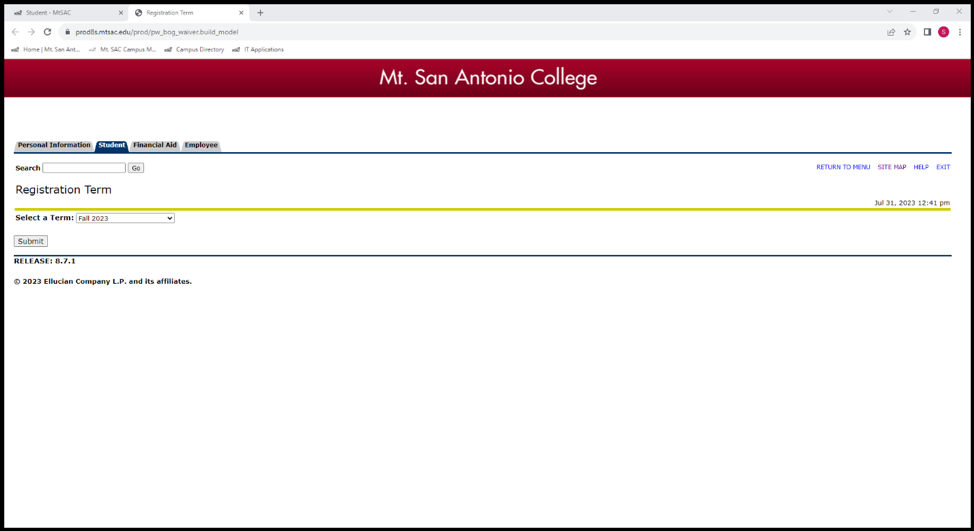Close the Student - MtSAC tab
This screenshot has width=974, height=531.
tap(121, 12)
